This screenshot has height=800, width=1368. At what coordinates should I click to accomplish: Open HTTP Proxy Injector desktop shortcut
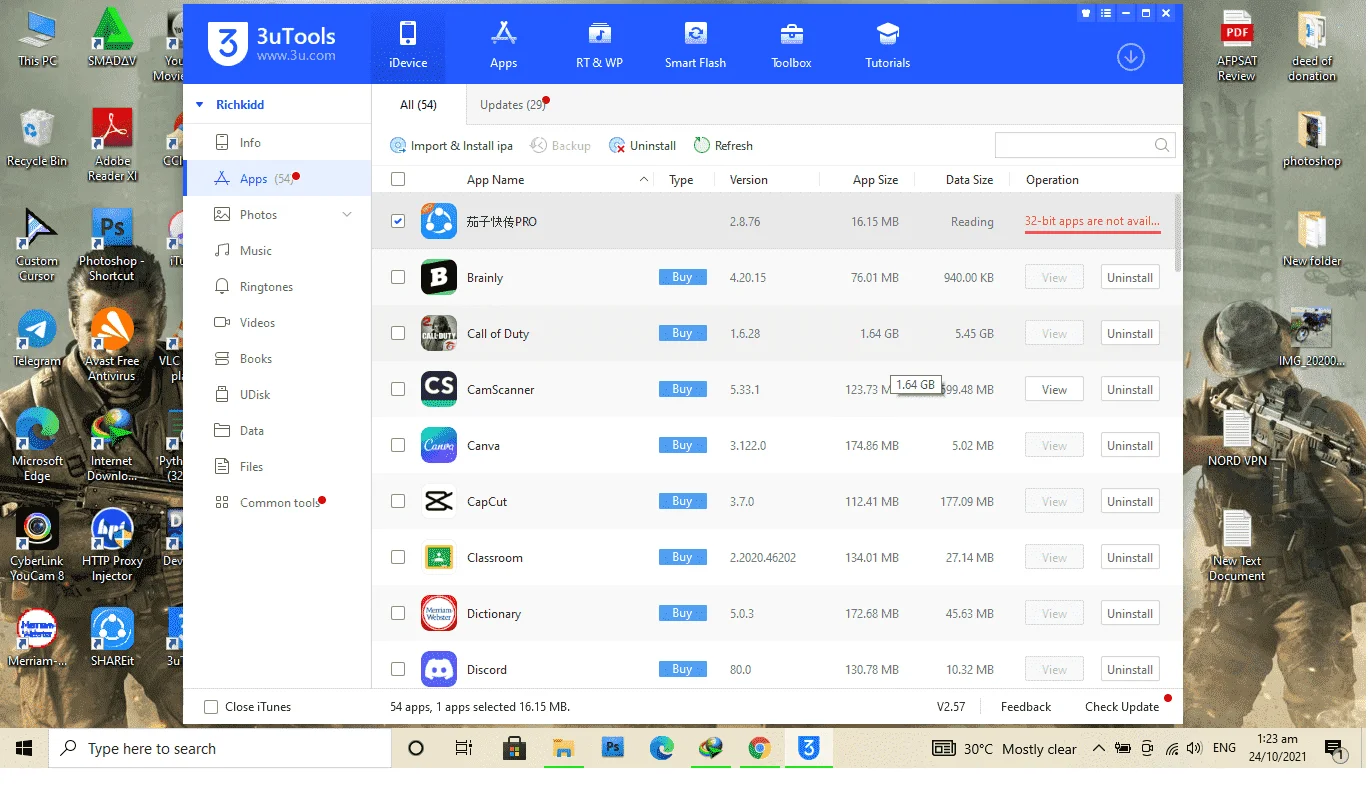tap(112, 545)
